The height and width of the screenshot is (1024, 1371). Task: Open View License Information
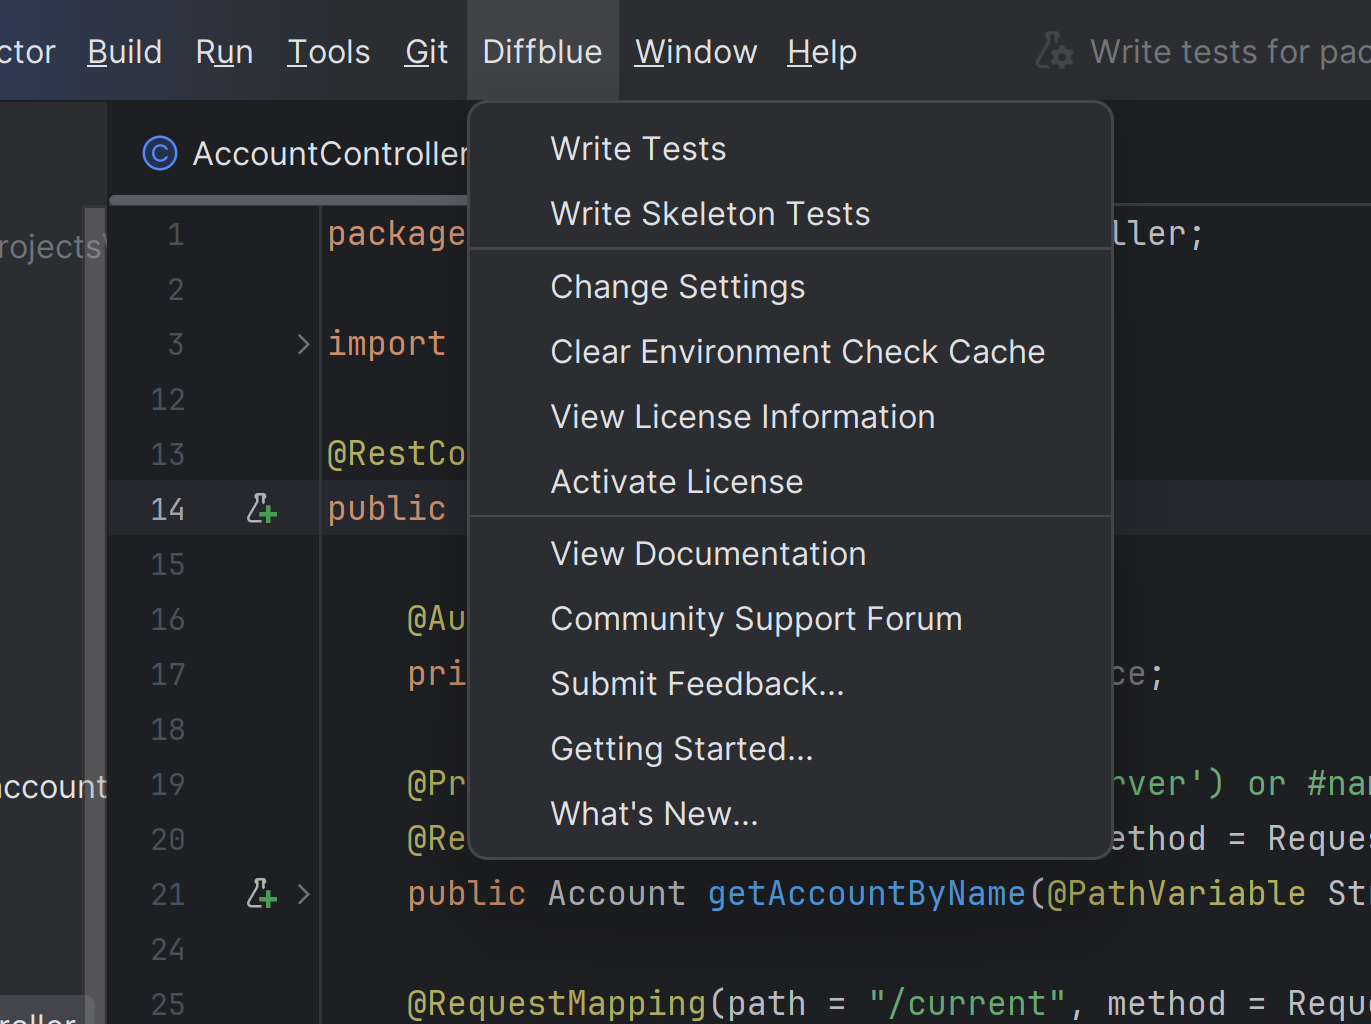[742, 417]
